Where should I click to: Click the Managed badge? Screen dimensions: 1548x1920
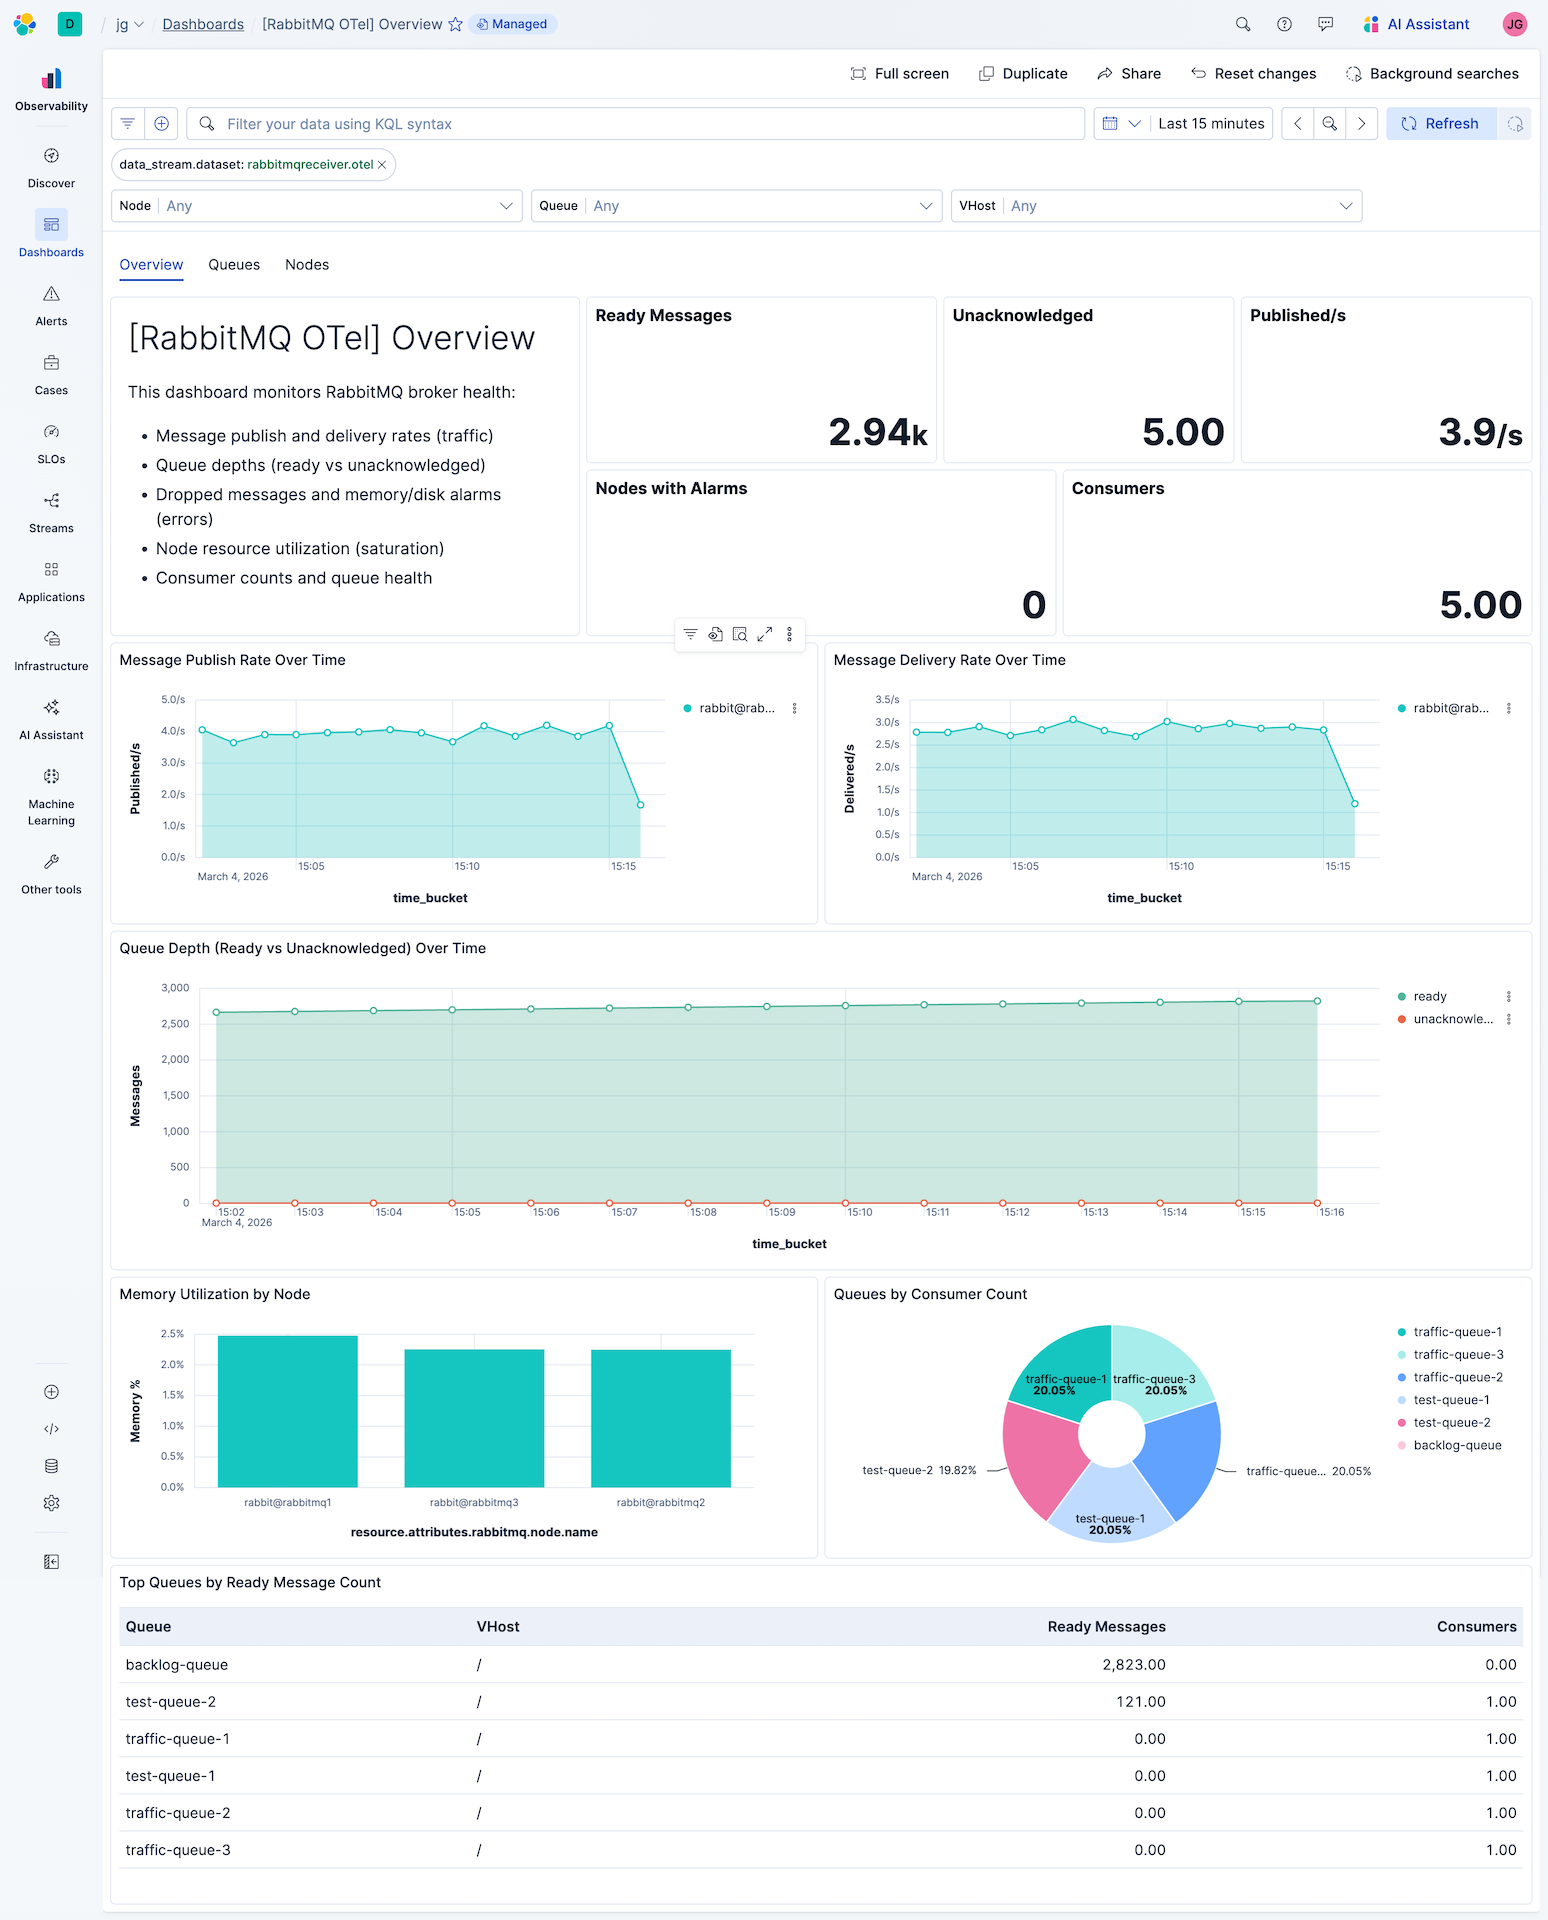click(513, 24)
